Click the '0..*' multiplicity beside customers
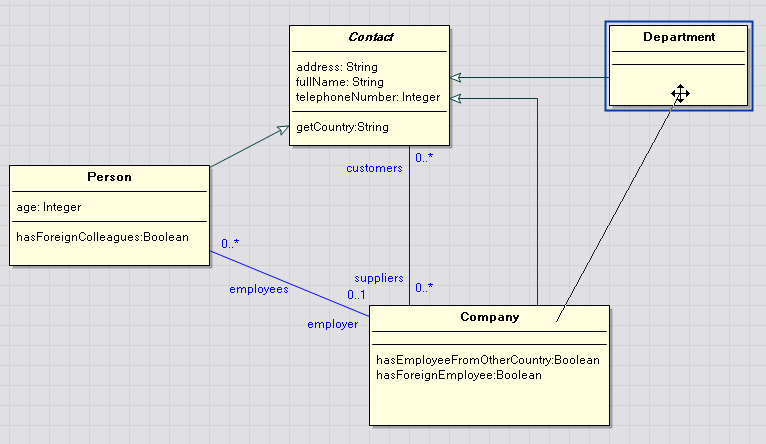The height and width of the screenshot is (444, 766). 424,158
